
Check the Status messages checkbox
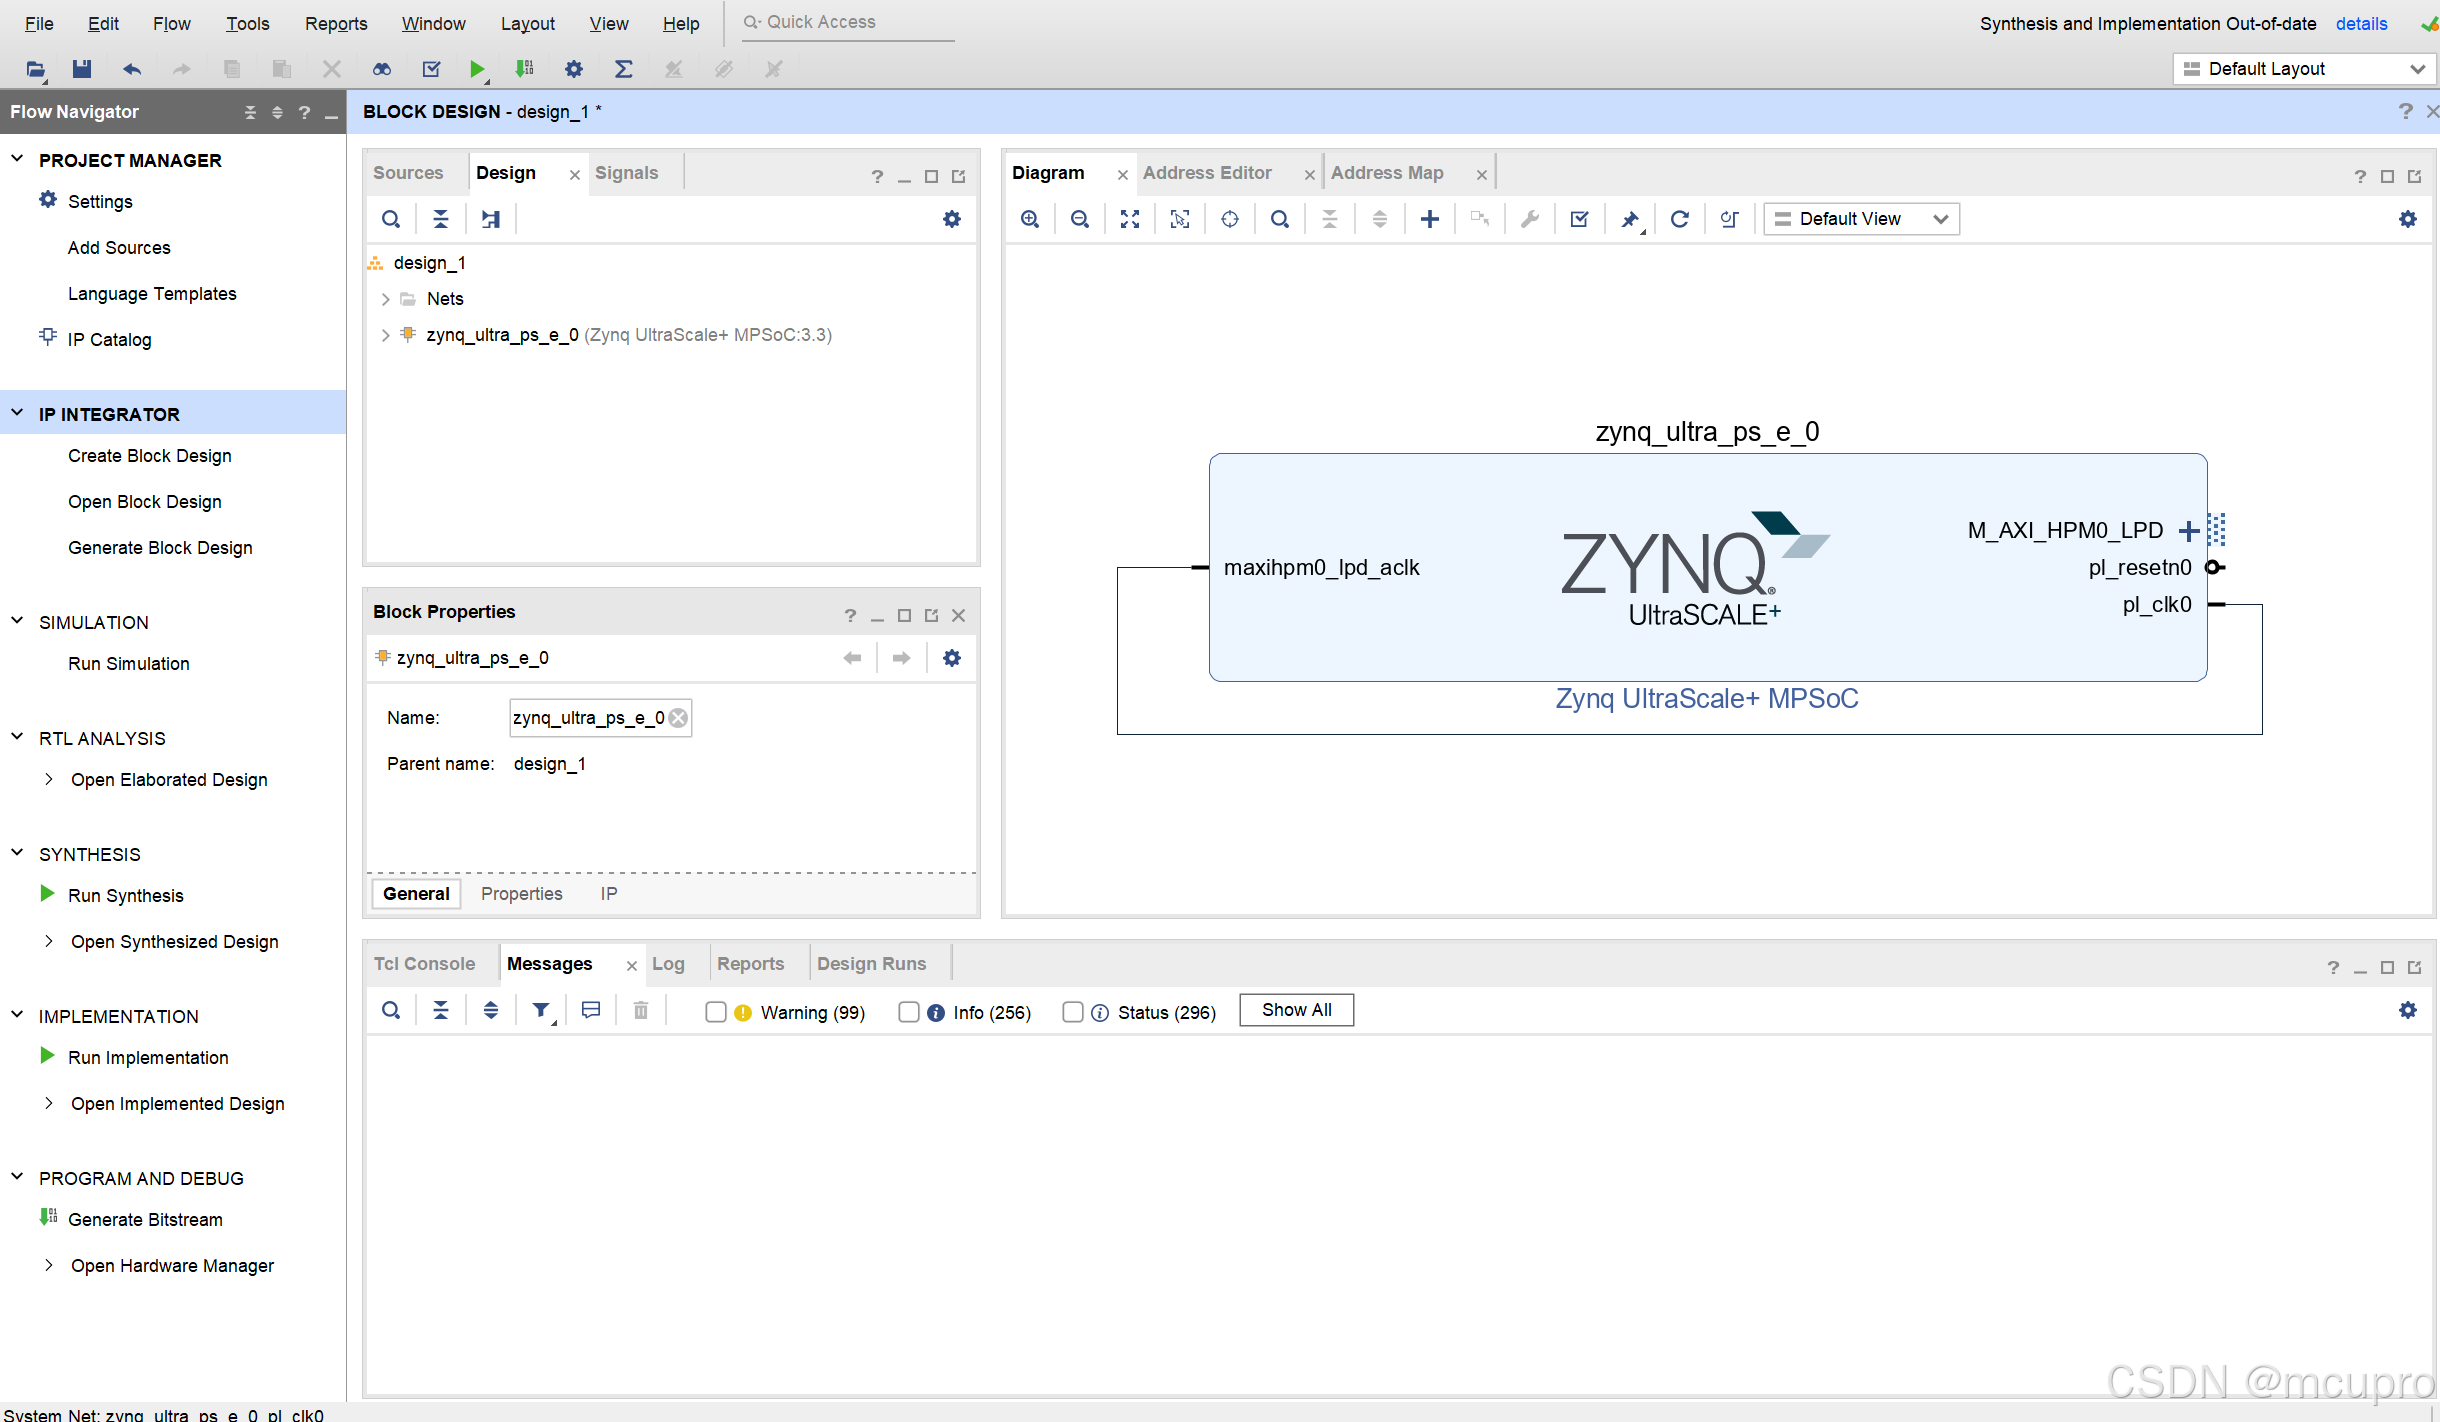point(1073,1012)
